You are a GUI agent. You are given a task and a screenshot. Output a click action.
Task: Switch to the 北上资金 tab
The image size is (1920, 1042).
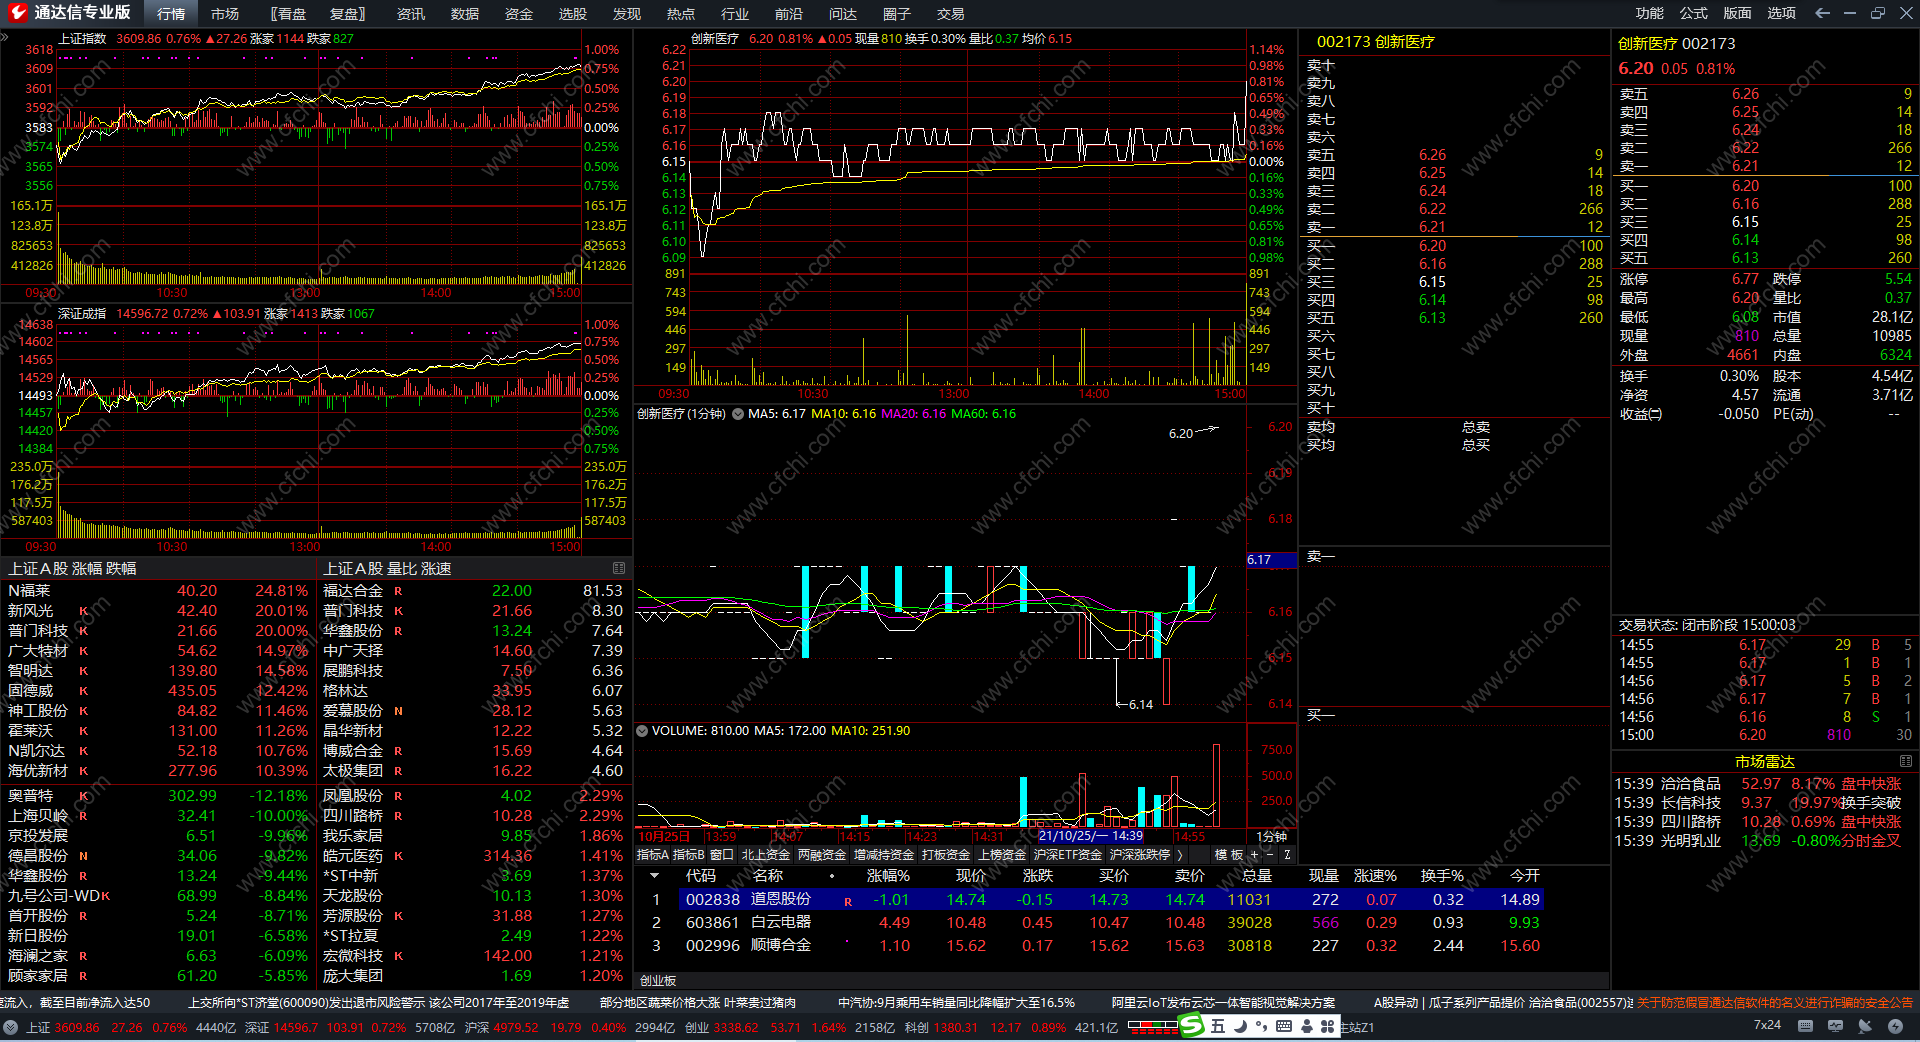pyautogui.click(x=766, y=855)
